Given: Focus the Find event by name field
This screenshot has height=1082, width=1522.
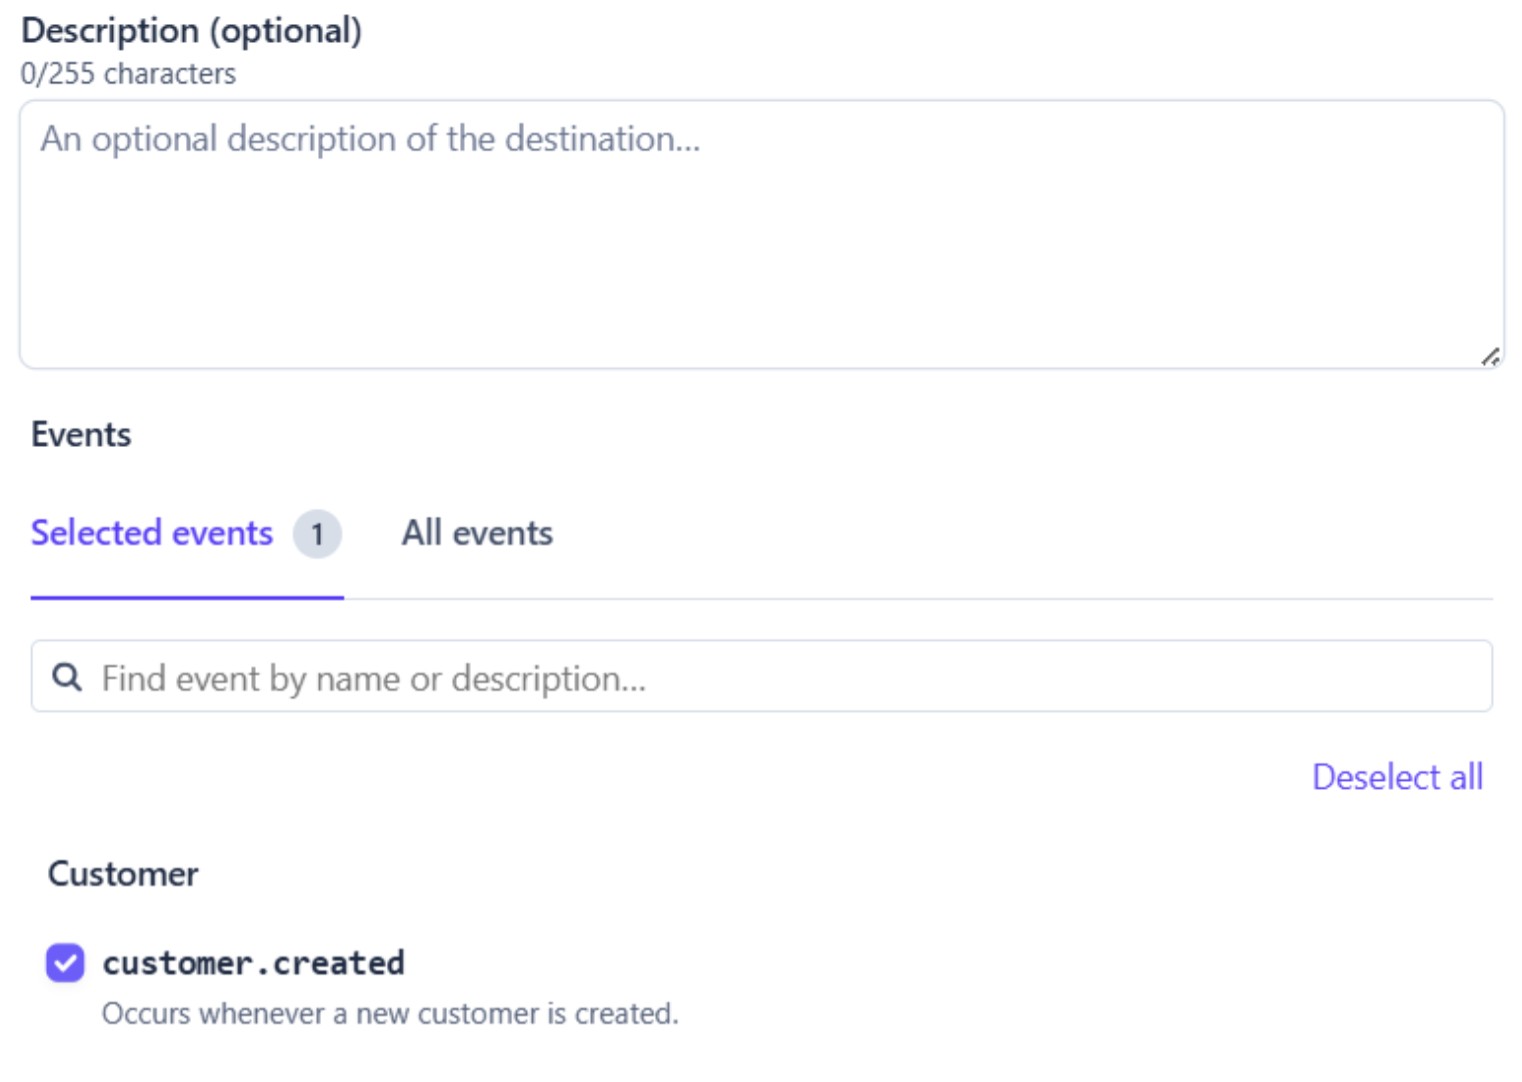Looking at the screenshot, I should 761,677.
